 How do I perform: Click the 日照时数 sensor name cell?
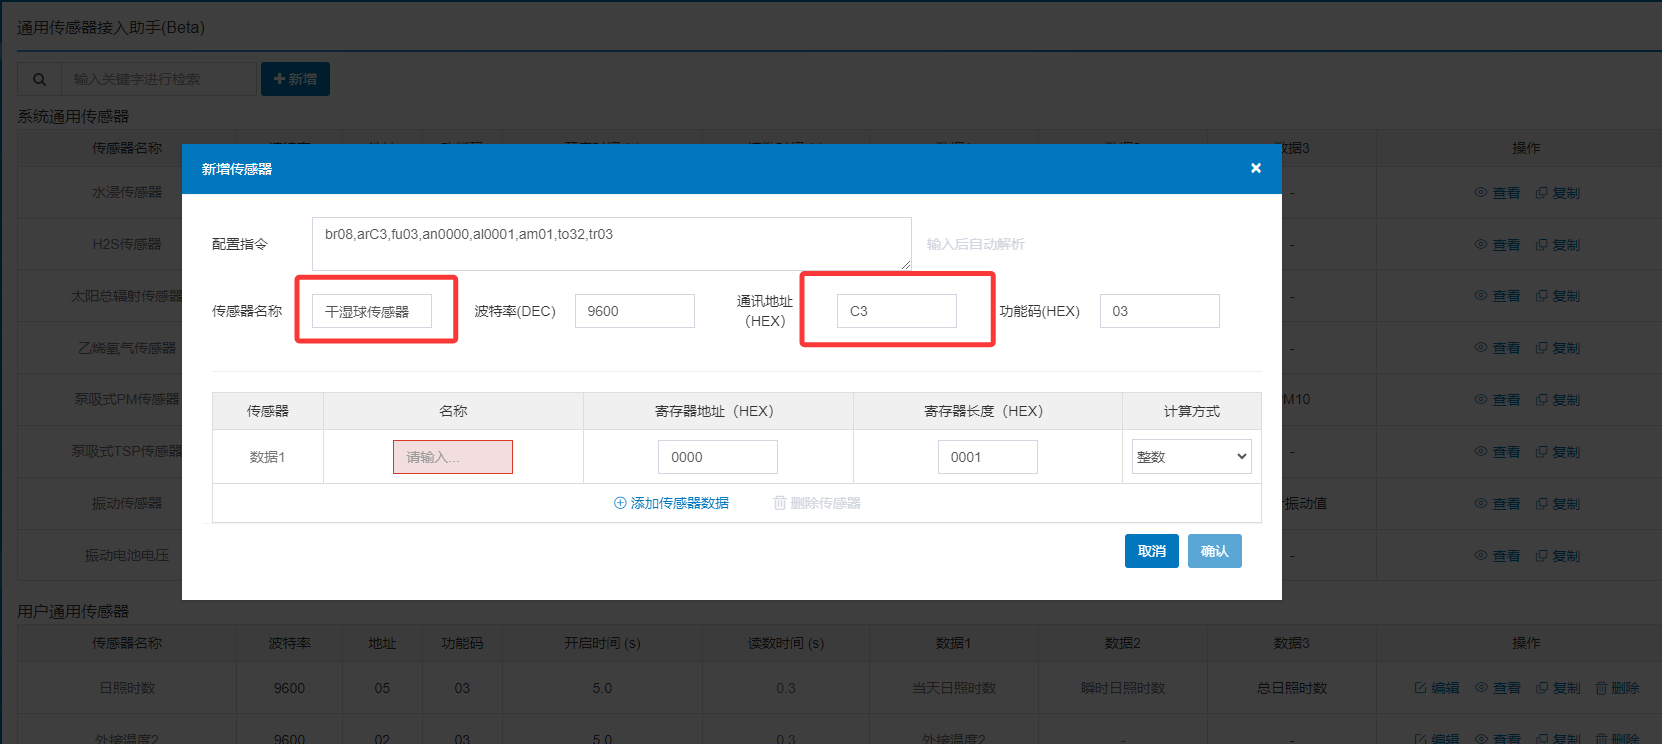point(127,688)
